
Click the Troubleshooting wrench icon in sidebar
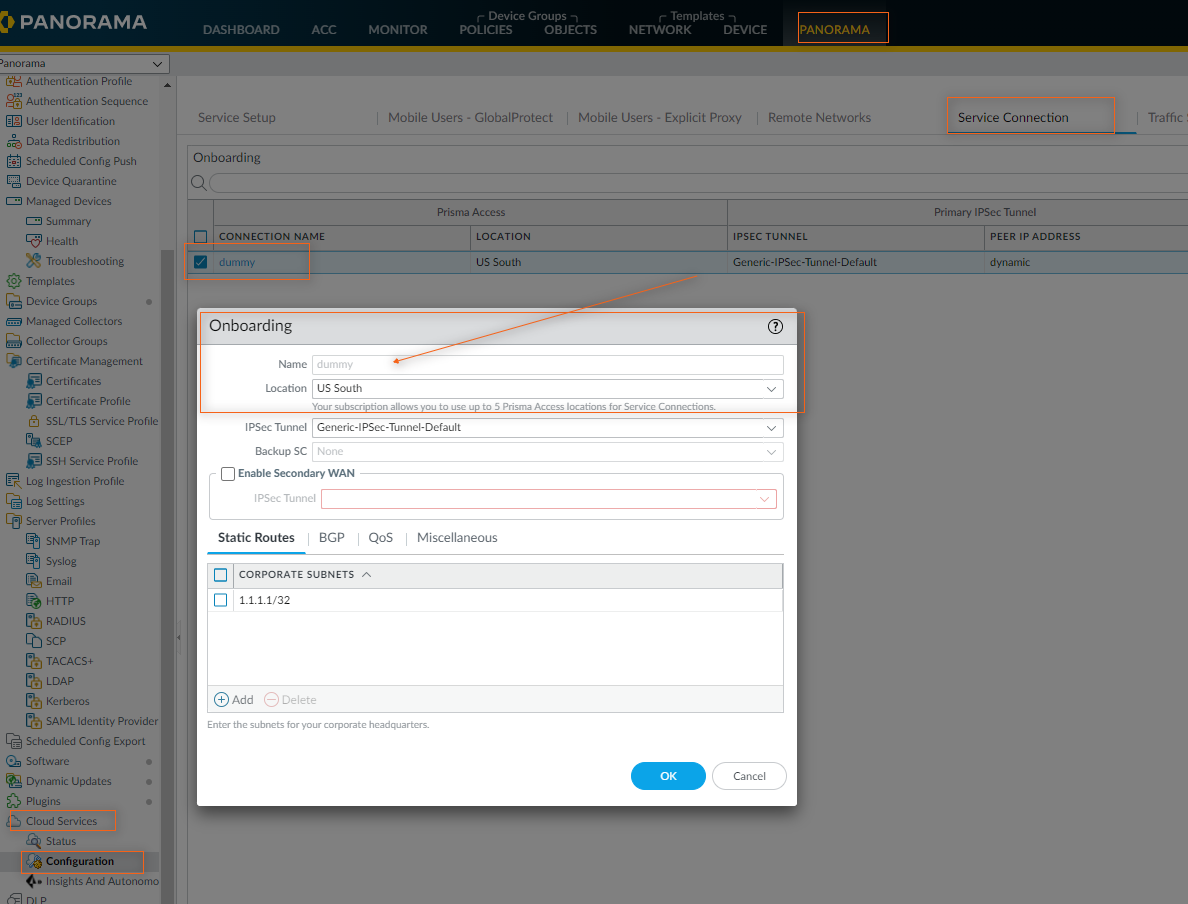34,261
